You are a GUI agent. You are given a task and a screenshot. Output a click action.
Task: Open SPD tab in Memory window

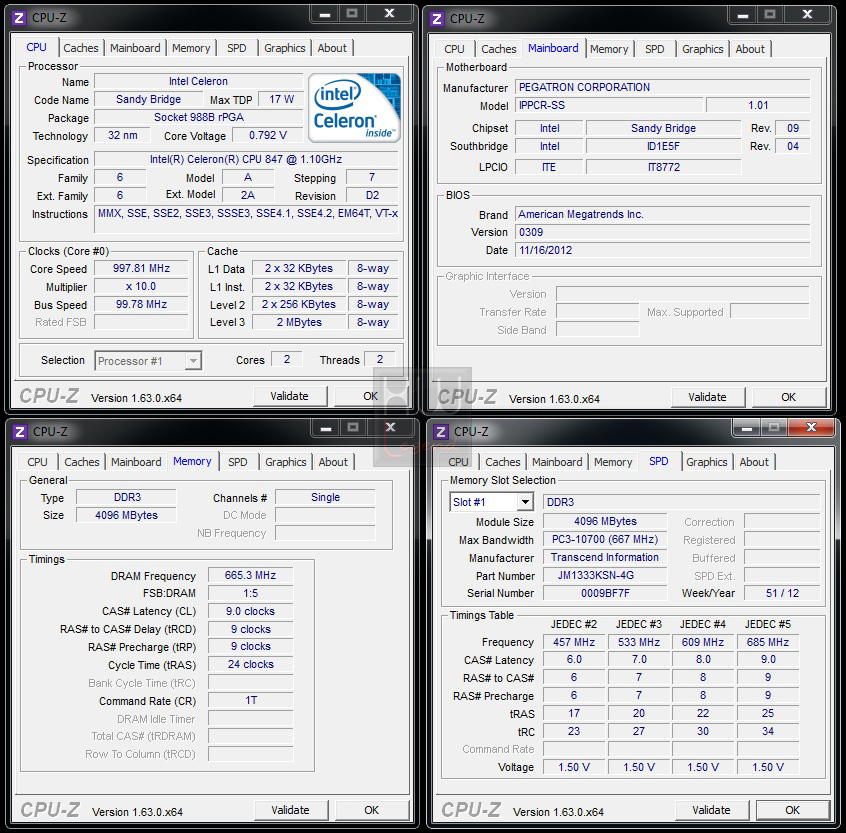pos(237,462)
